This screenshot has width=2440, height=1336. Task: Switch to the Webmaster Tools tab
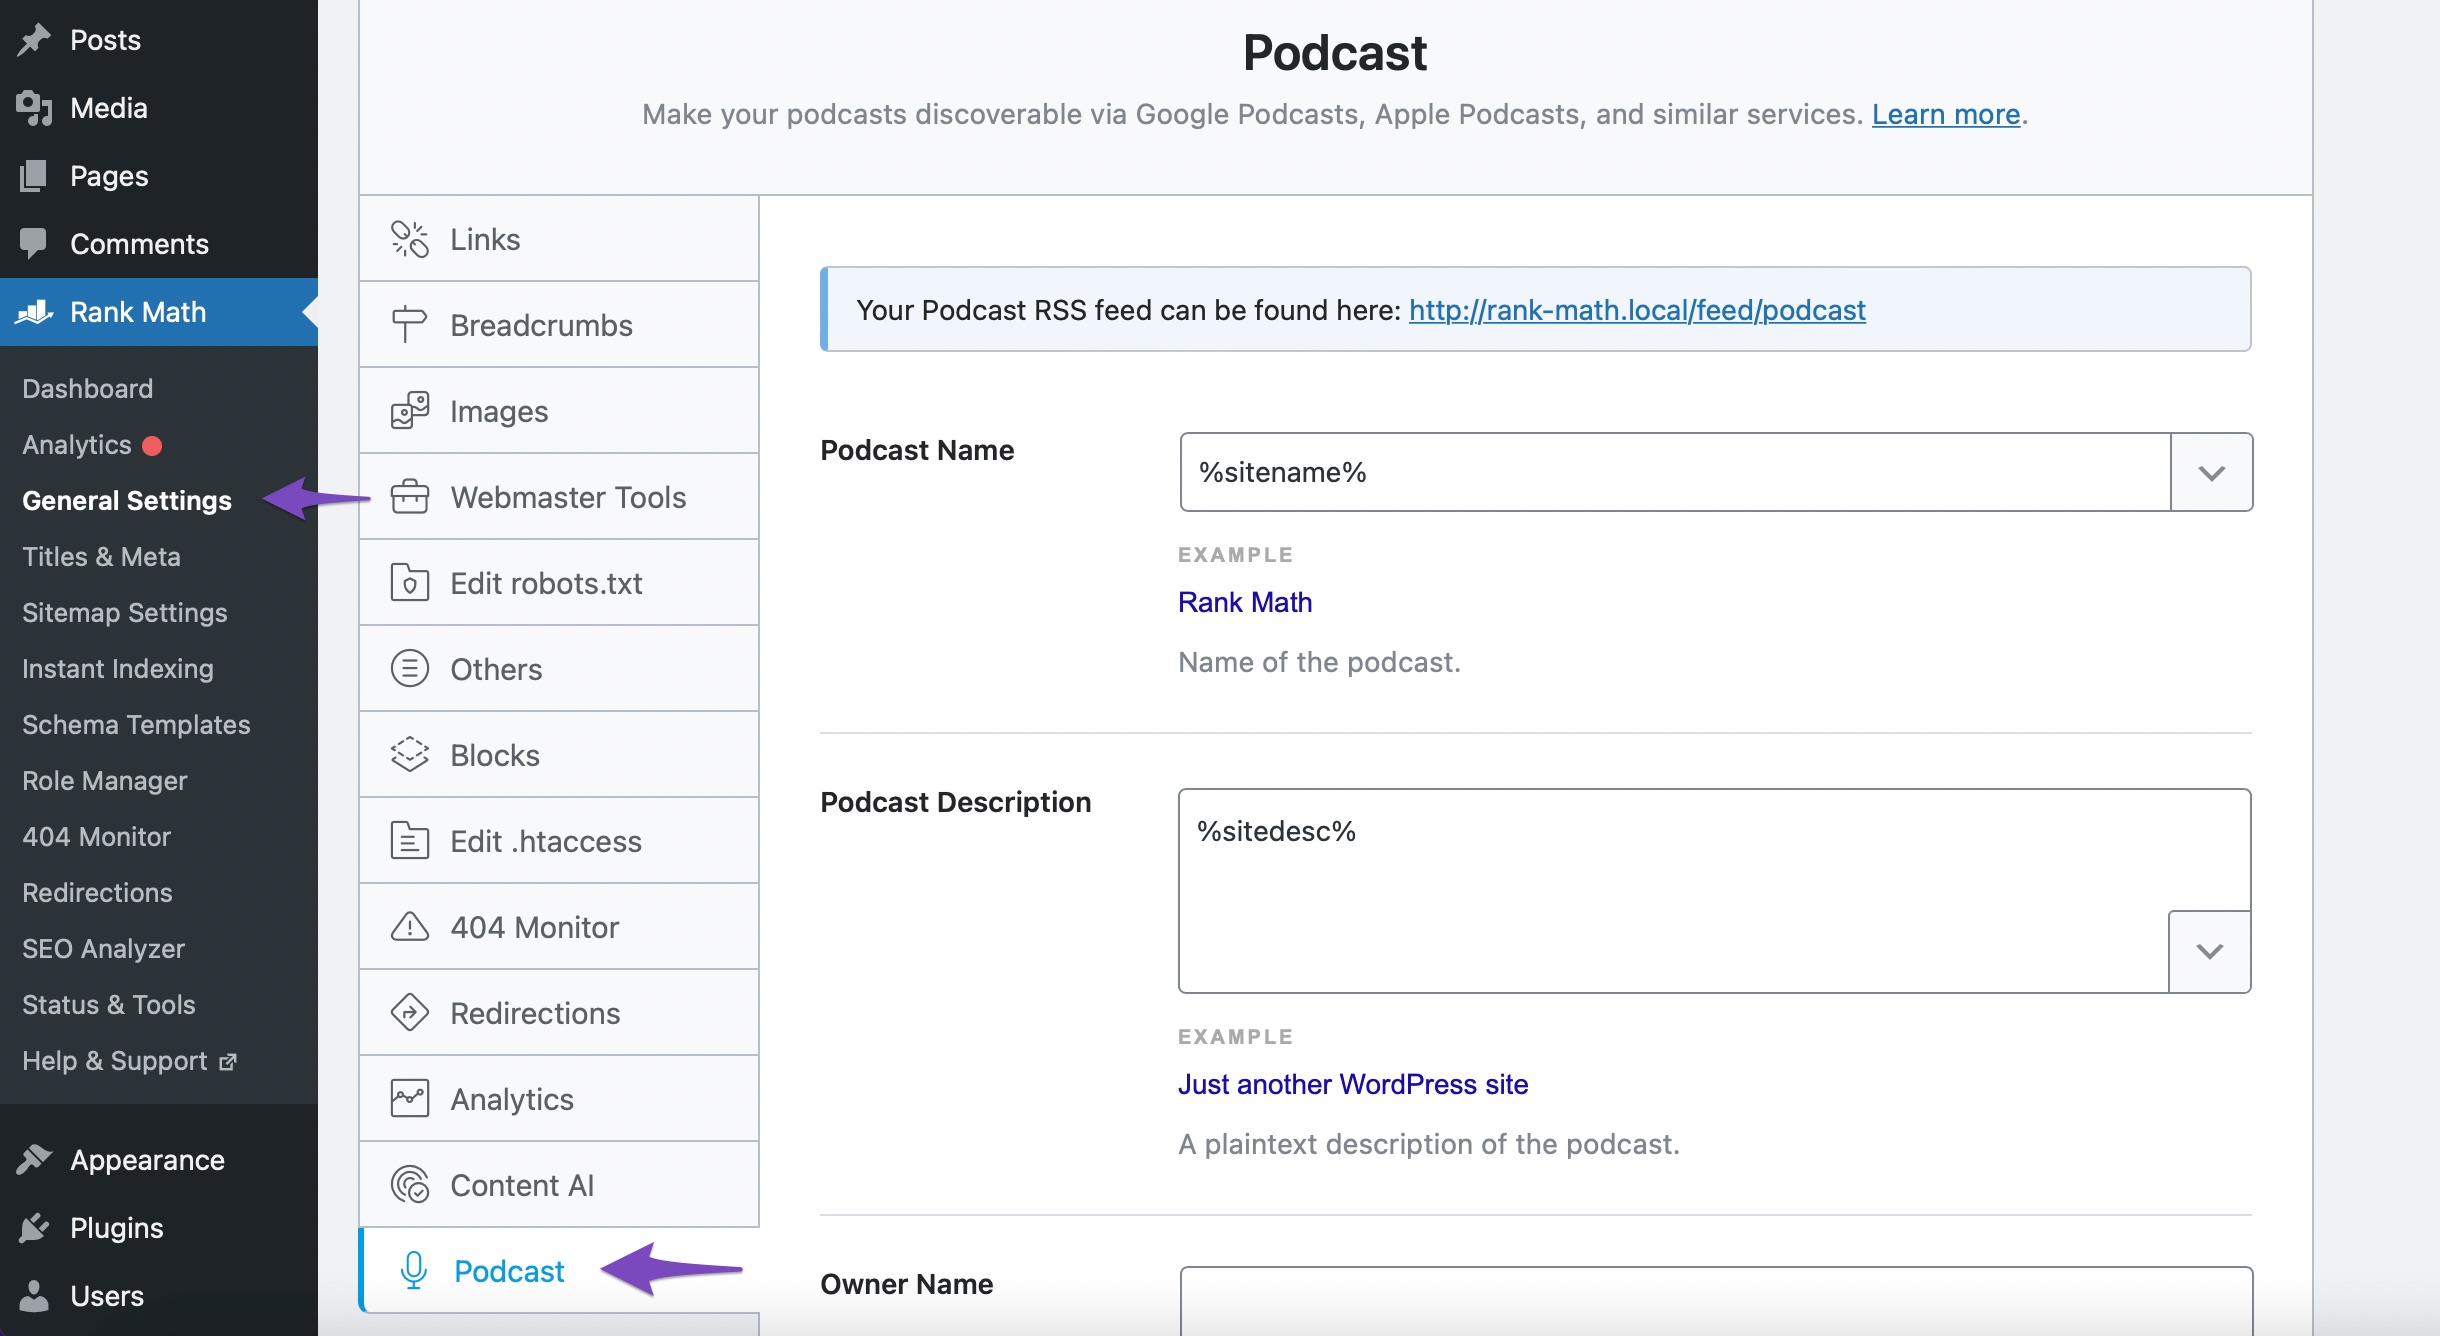click(559, 497)
